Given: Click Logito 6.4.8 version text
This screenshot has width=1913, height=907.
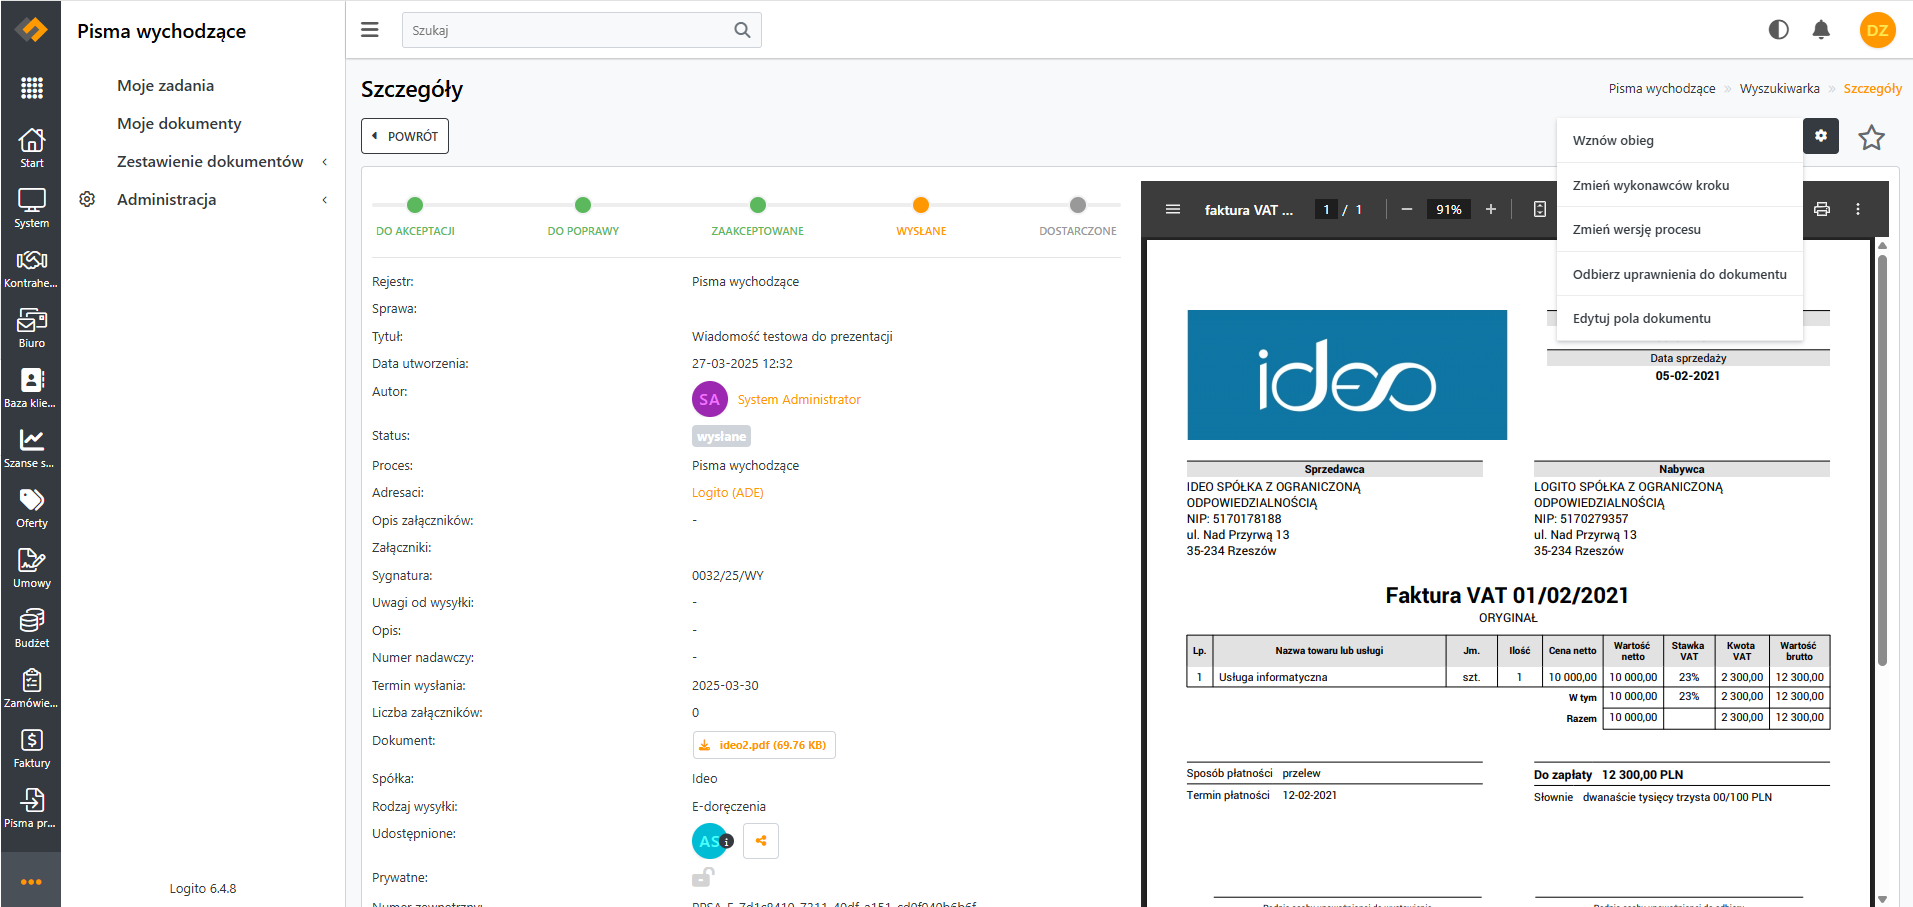Looking at the screenshot, I should pos(203,888).
